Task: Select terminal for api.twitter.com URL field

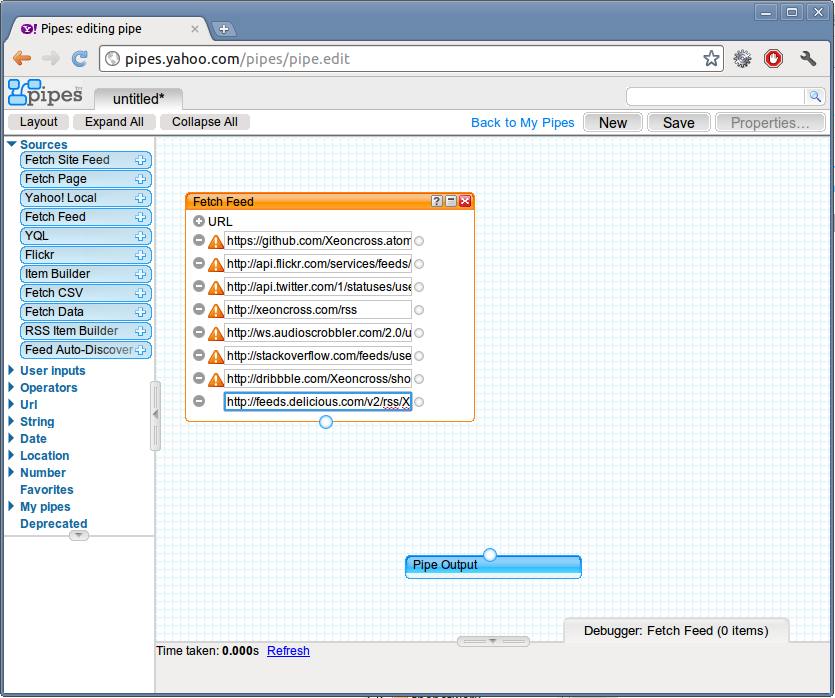Action: (419, 287)
